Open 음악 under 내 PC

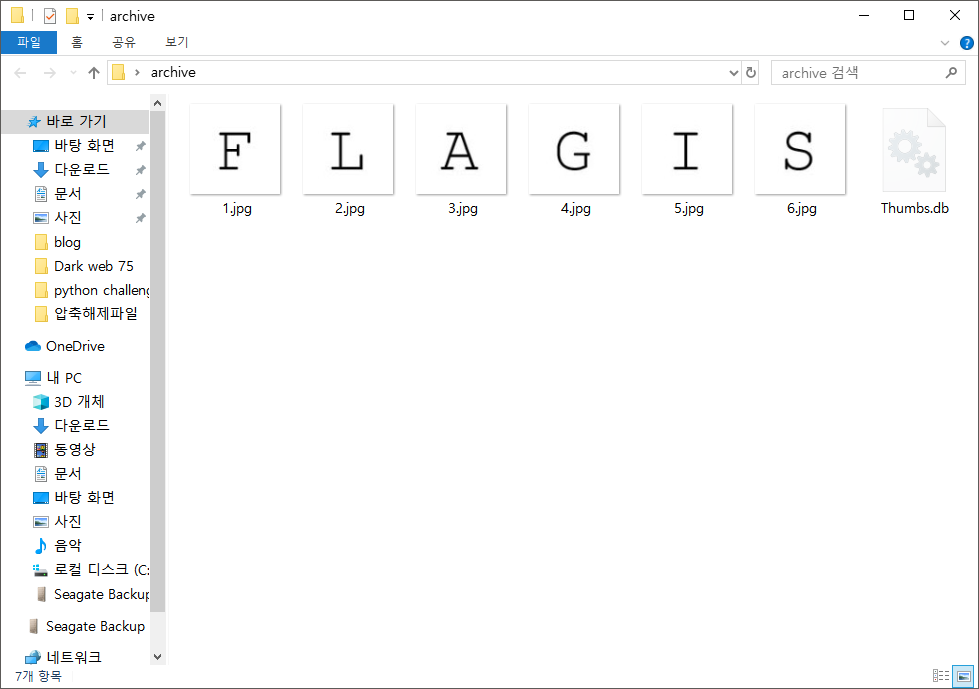68,545
